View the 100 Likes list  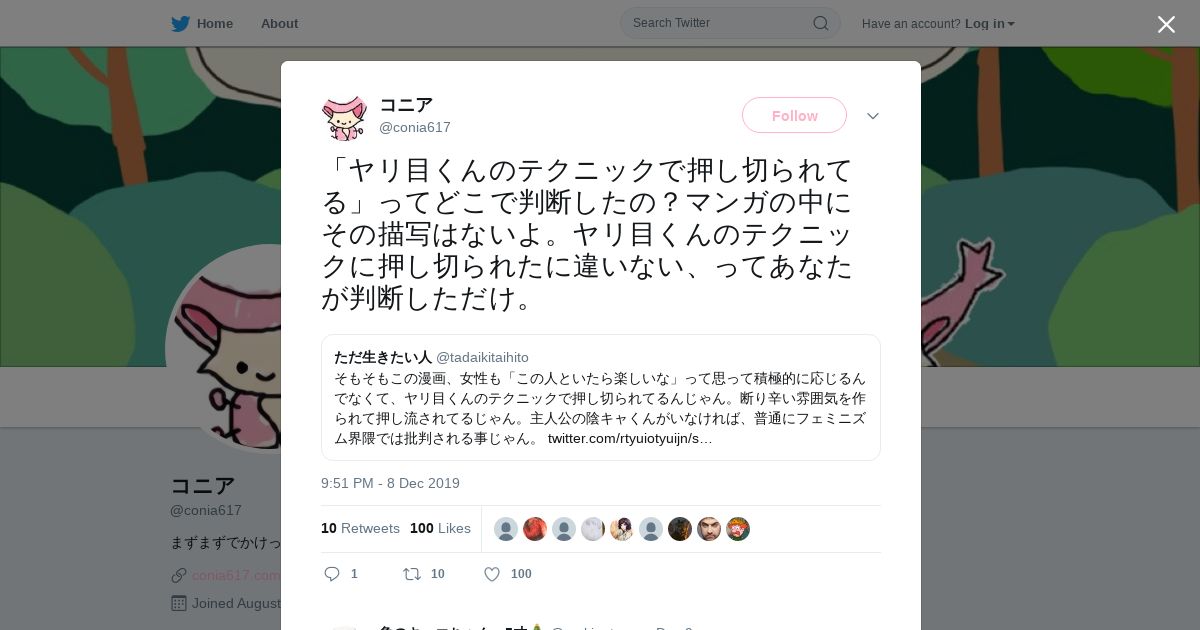click(x=440, y=528)
